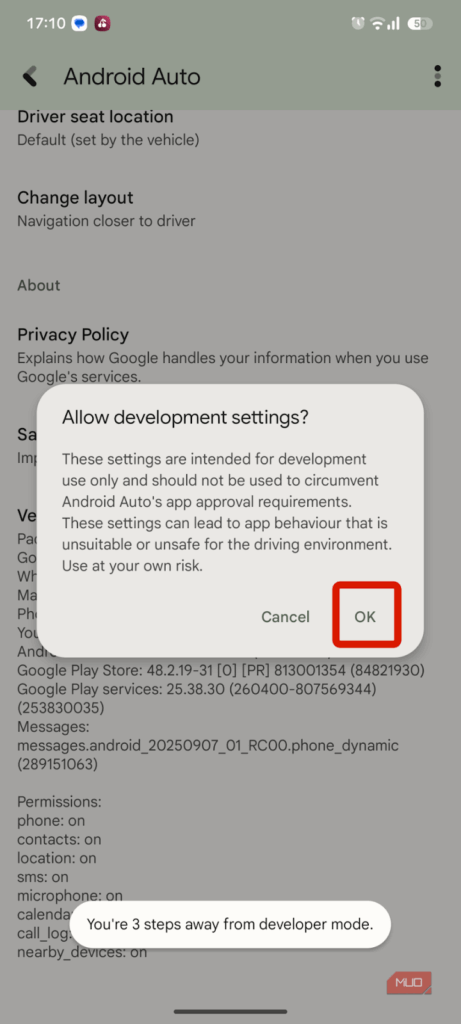Image resolution: width=461 pixels, height=1024 pixels.
Task: Tap the Google Play Store version line
Action: tap(221, 670)
